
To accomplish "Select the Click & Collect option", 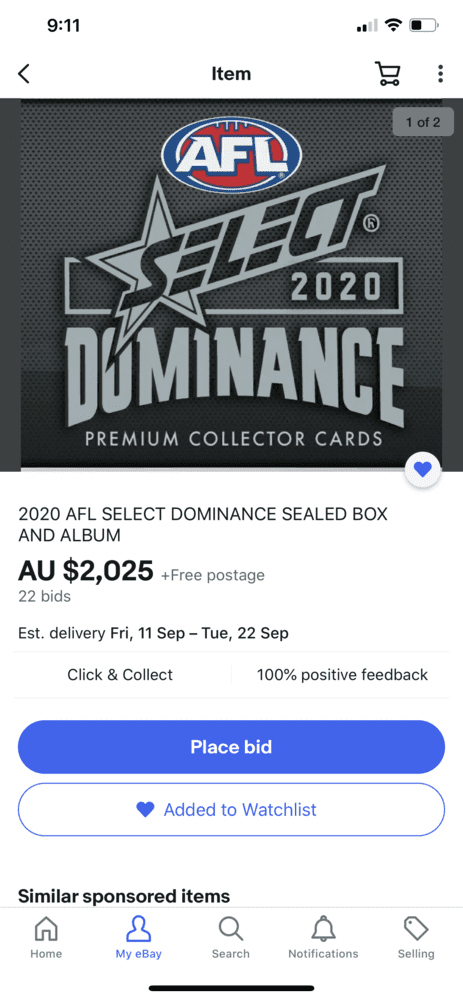I will (120, 675).
